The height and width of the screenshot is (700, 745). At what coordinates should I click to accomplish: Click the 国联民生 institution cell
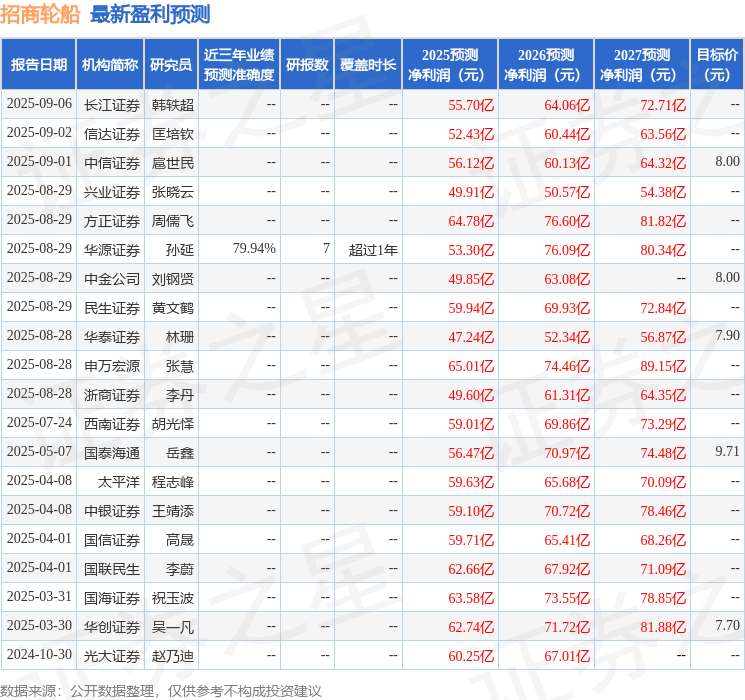click(112, 569)
